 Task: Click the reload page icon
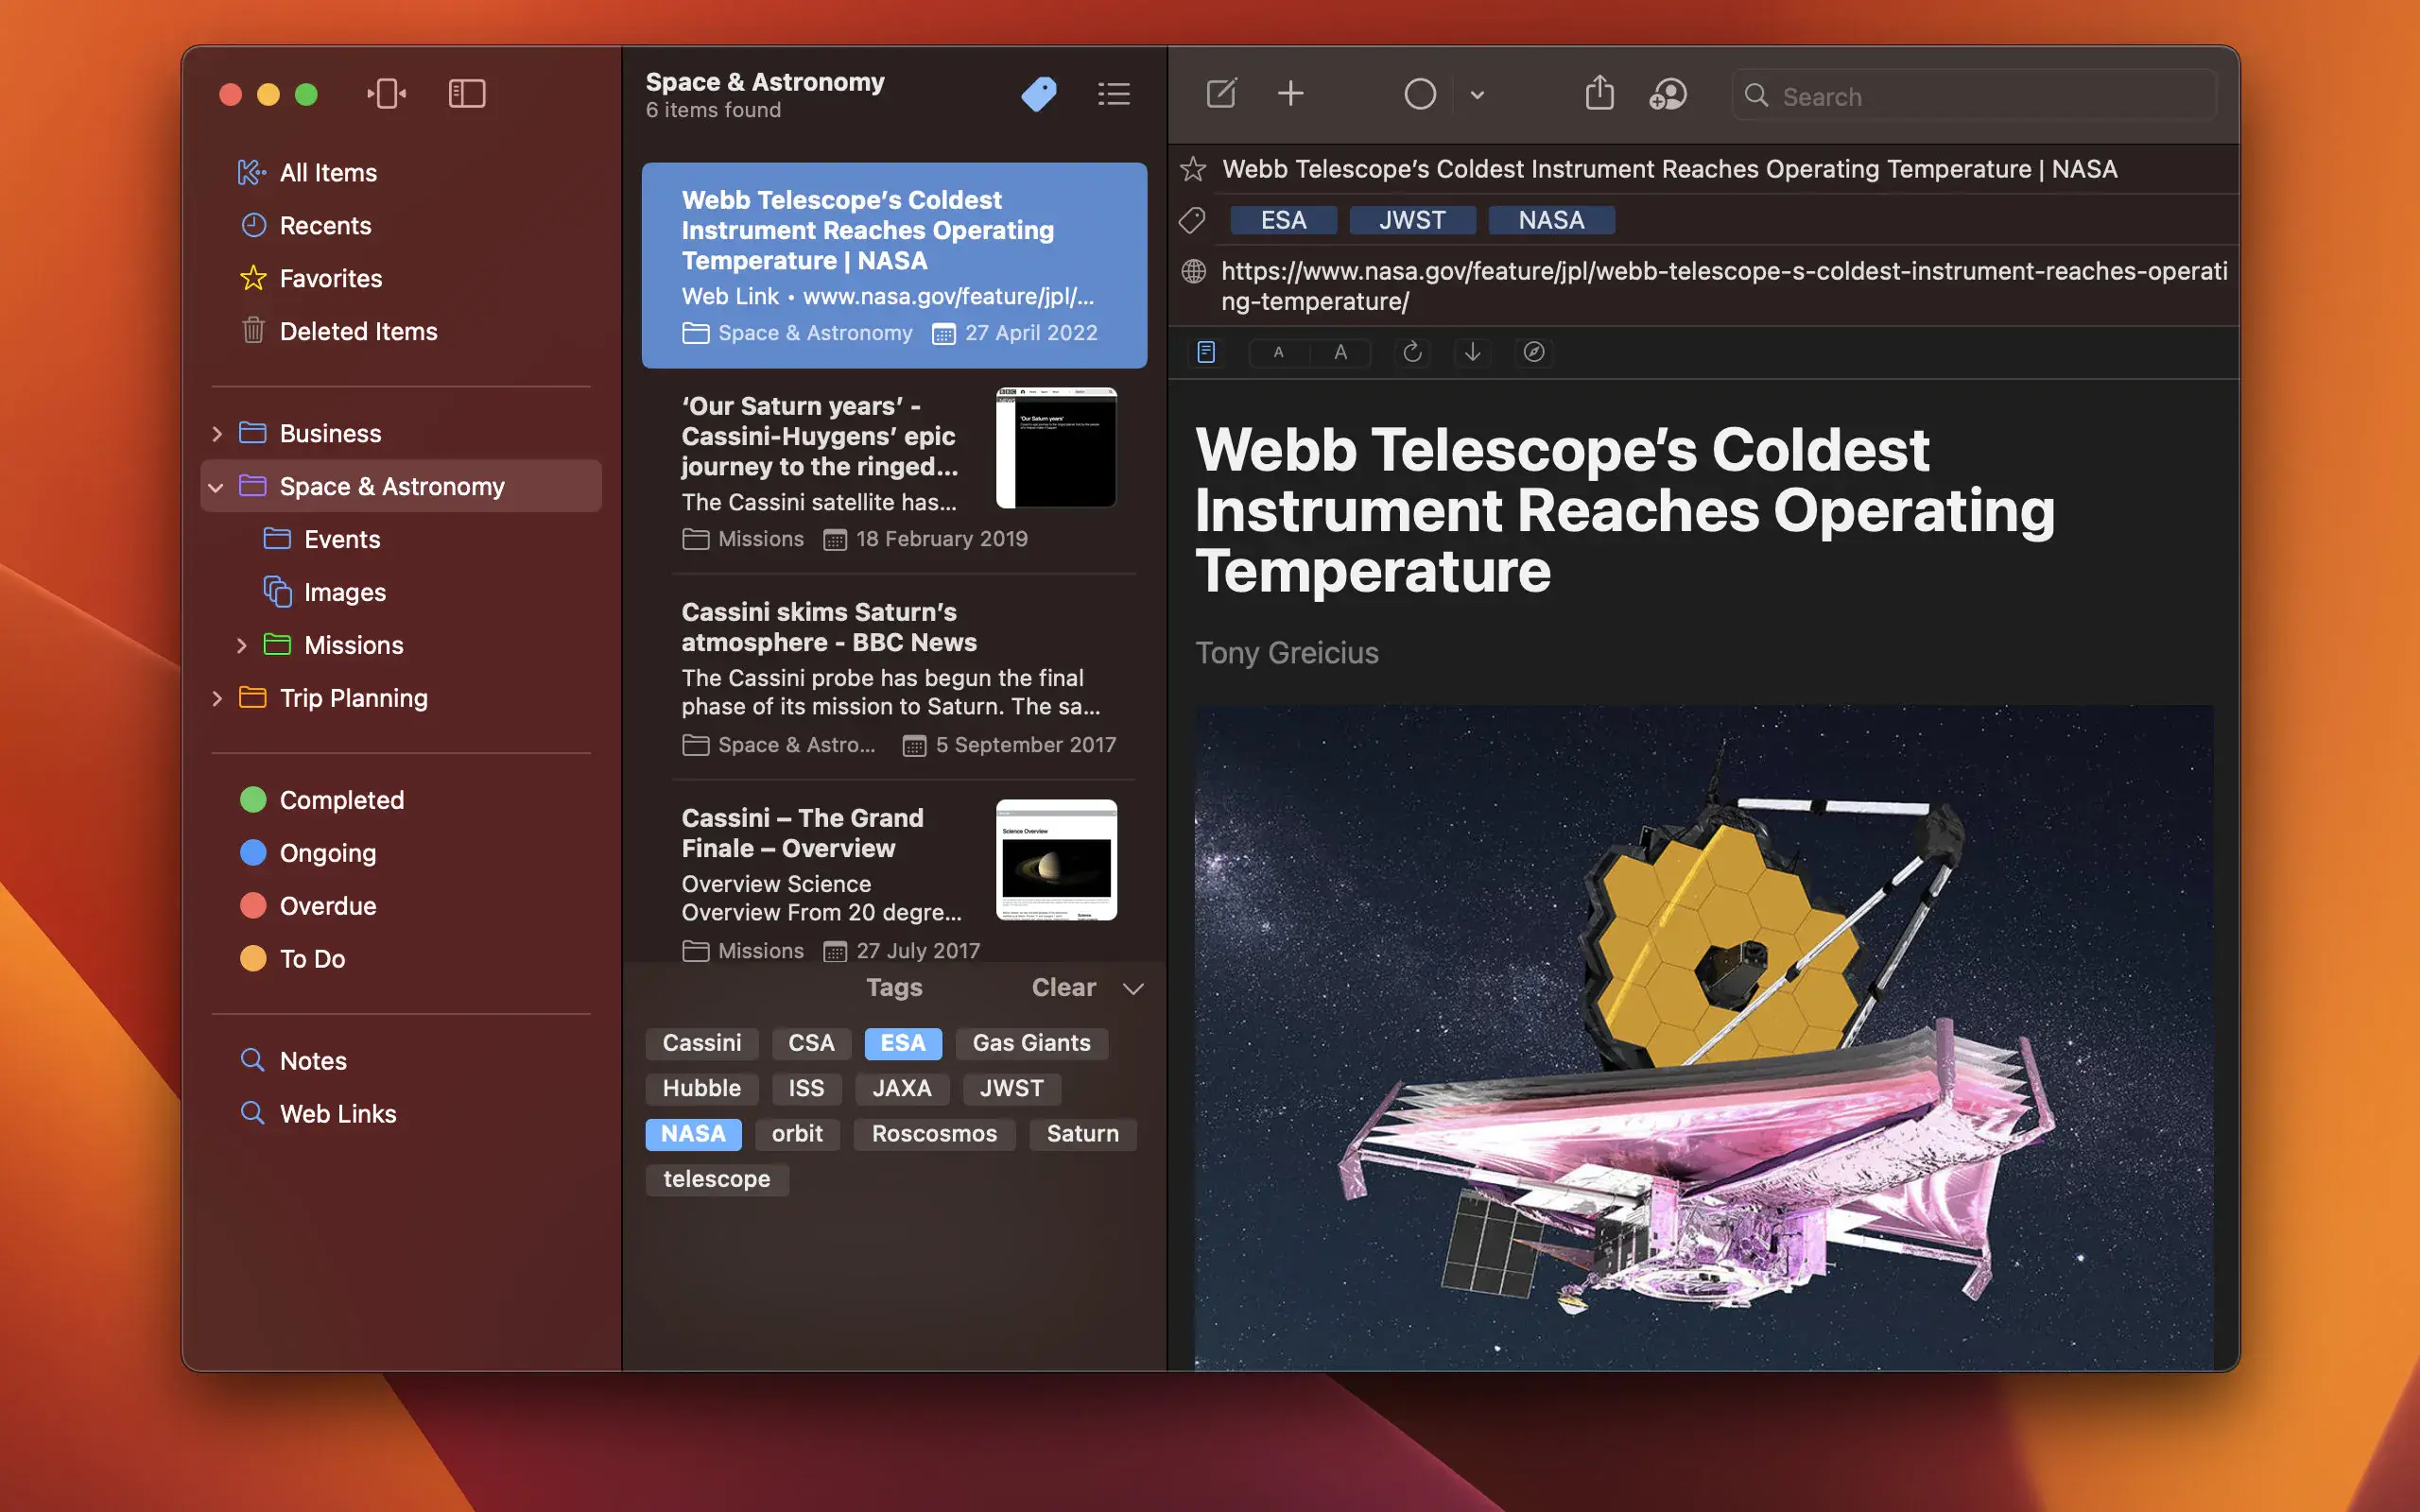point(1412,352)
